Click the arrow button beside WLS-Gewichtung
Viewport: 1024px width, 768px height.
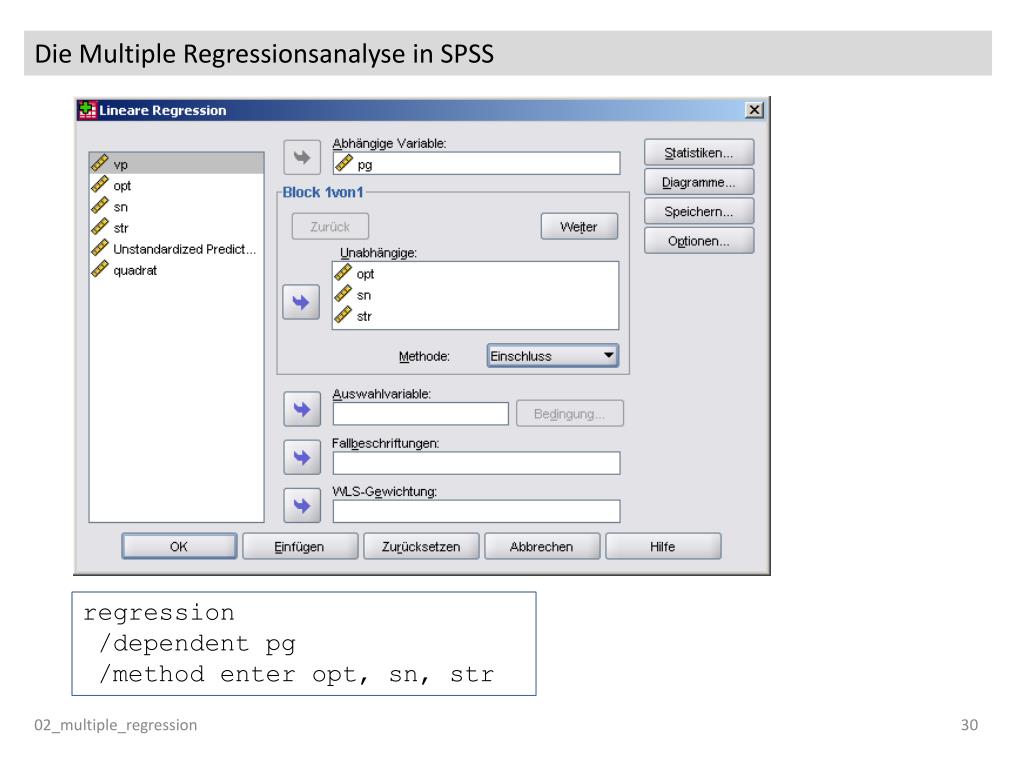(302, 505)
